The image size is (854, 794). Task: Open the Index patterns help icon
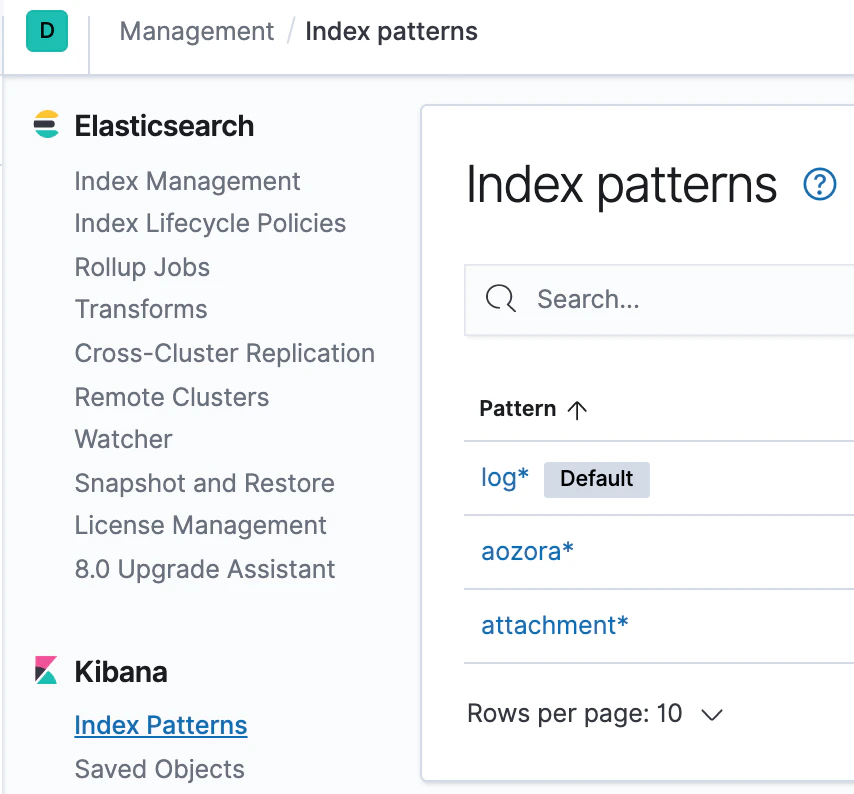(820, 184)
